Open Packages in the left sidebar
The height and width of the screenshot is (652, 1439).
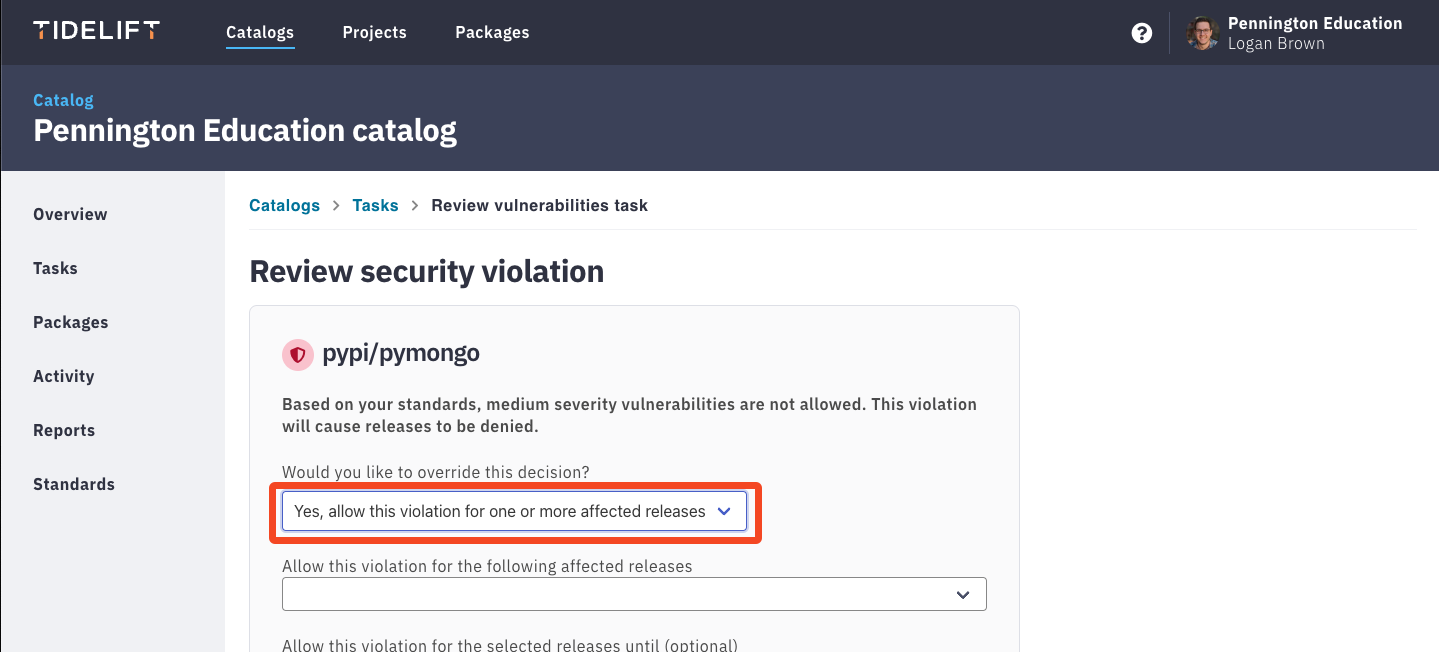[x=71, y=322]
